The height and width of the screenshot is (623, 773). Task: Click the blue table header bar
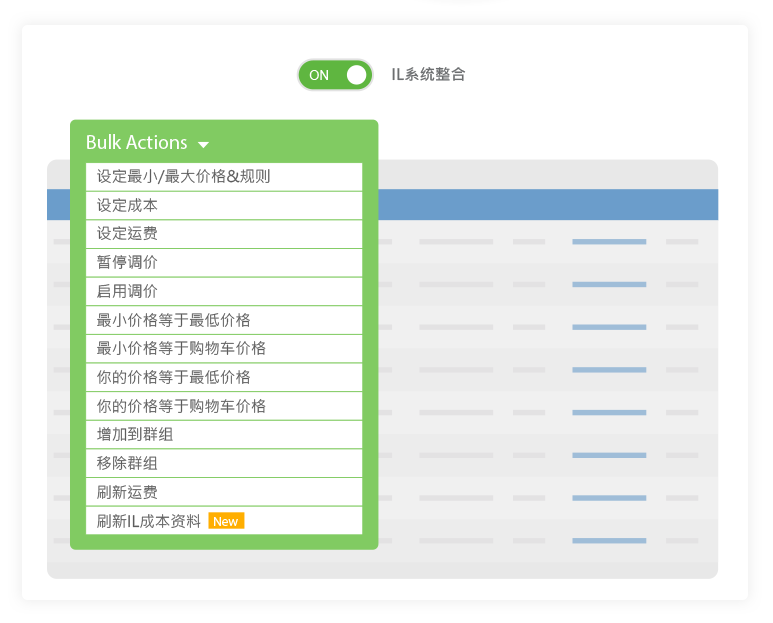[547, 205]
